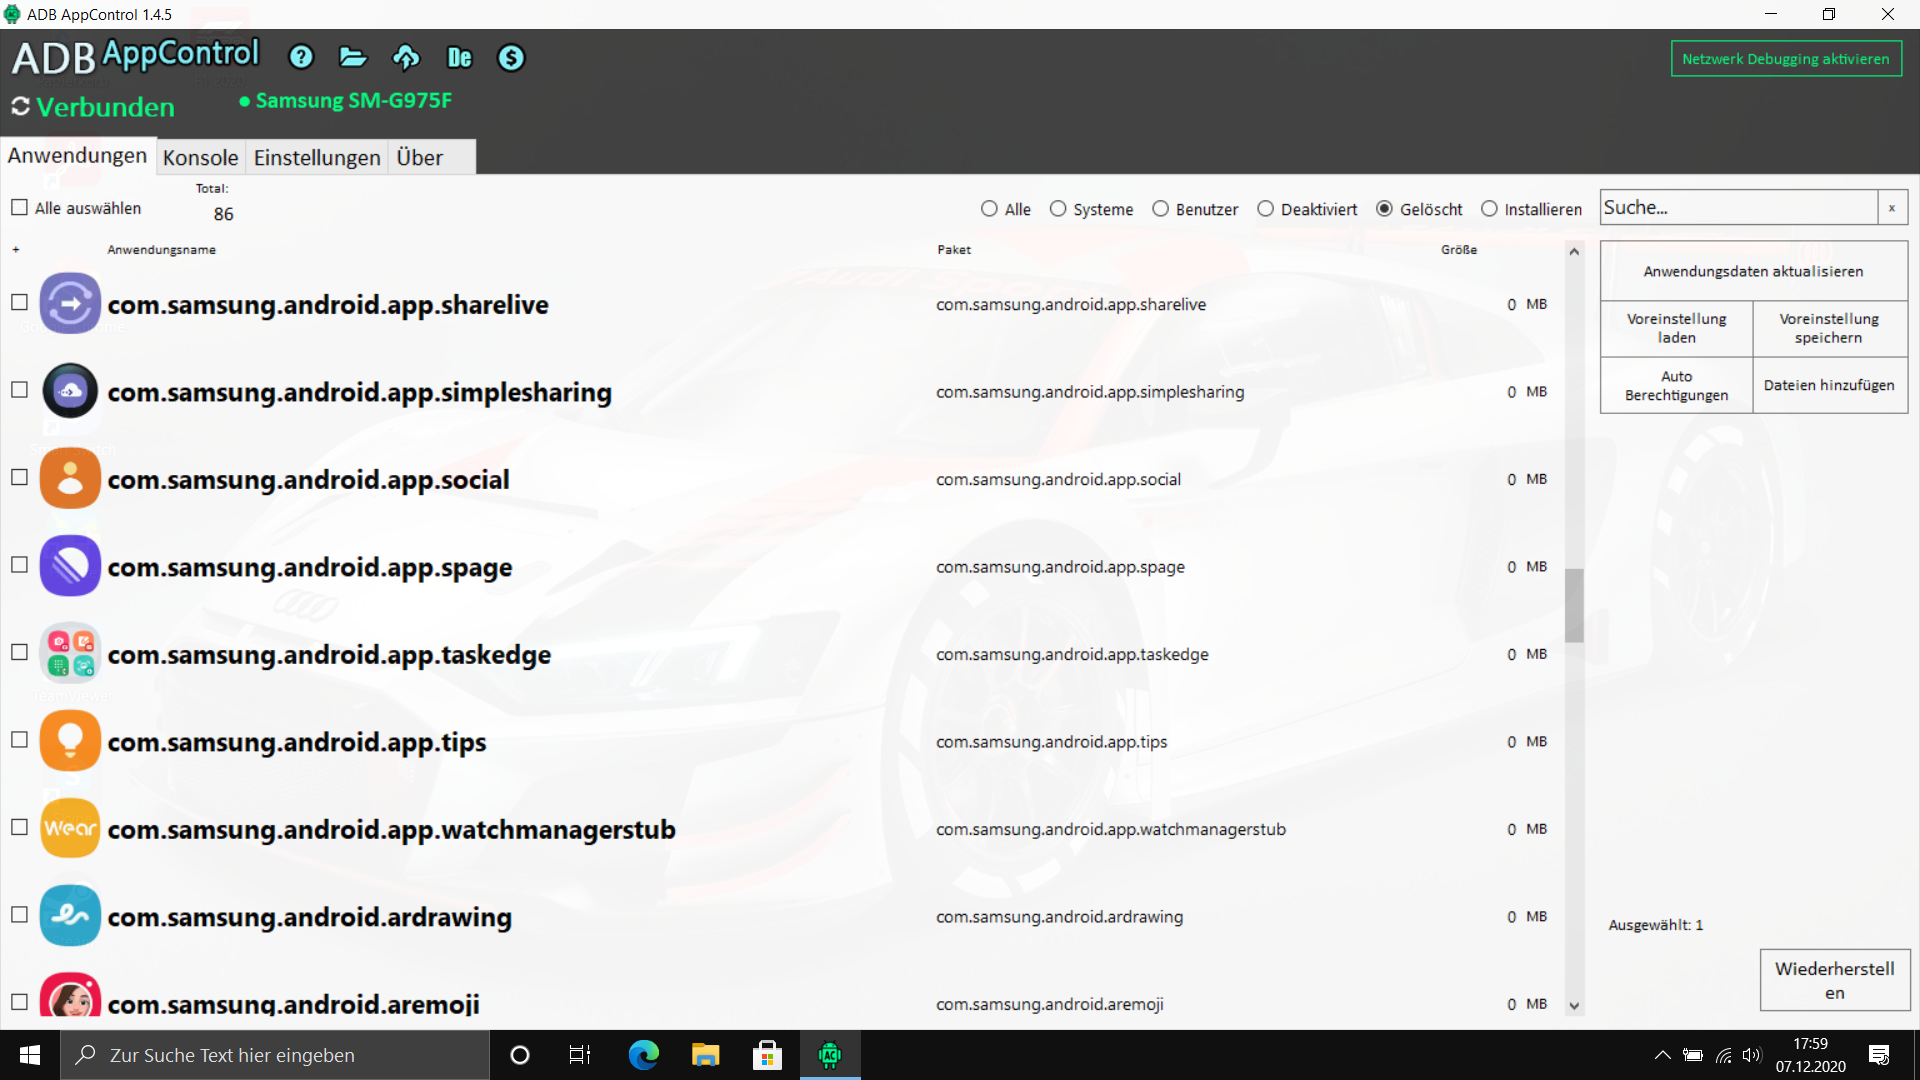Click the list scroll-down arrow
The width and height of the screenshot is (1920, 1080).
pyautogui.click(x=1574, y=1006)
